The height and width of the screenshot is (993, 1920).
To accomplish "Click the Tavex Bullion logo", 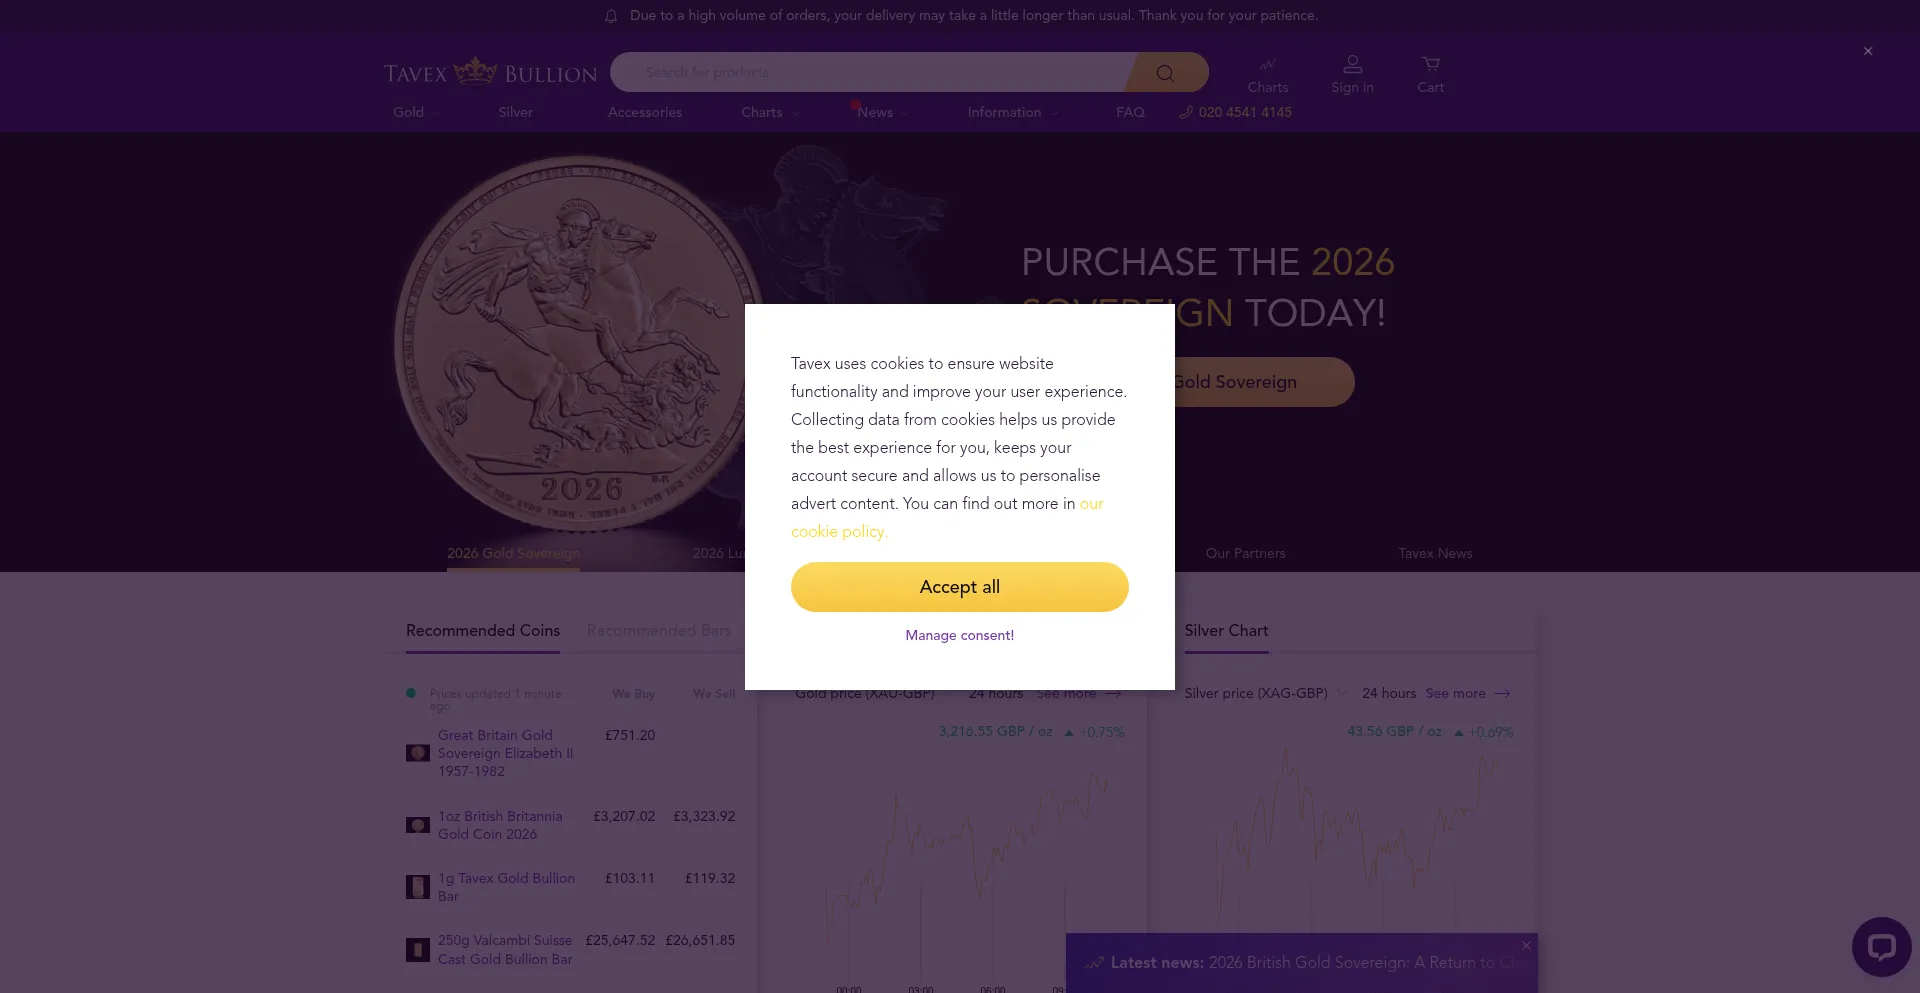I will coord(490,73).
